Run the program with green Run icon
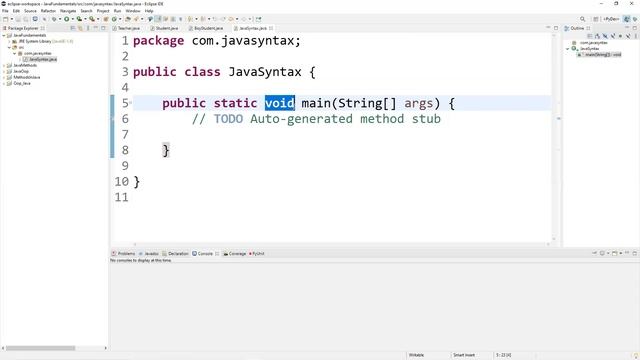This screenshot has height=360, width=640. pyautogui.click(x=67, y=19)
